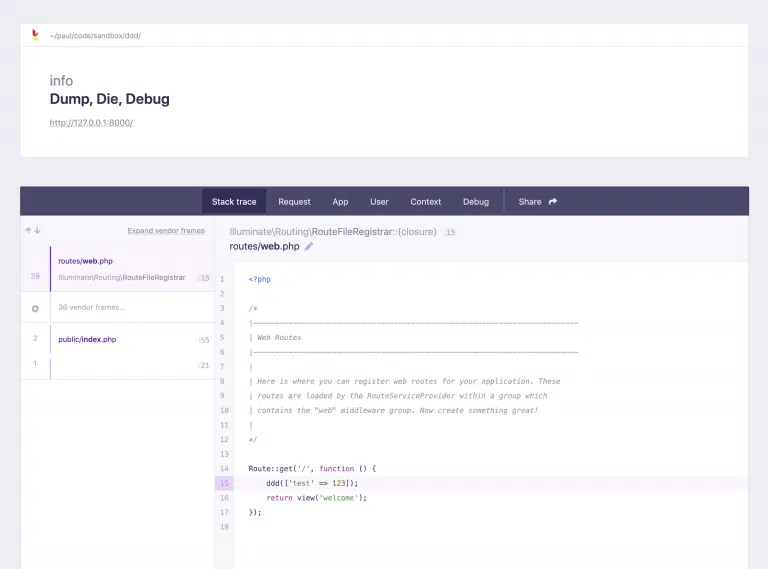The height and width of the screenshot is (569, 768).
Task: Select the routes/web.php stack frame
Action: coord(120,269)
